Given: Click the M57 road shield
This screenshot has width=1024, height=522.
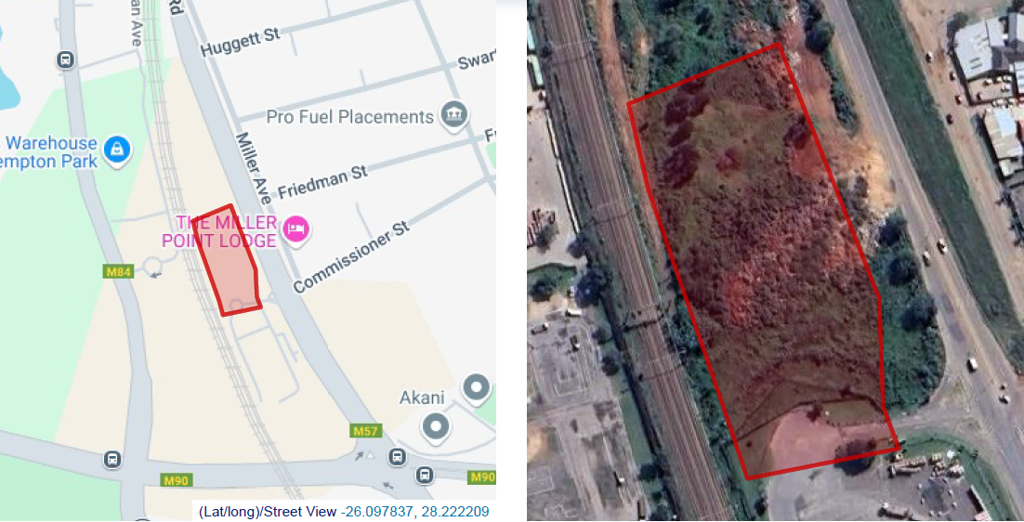Looking at the screenshot, I should (366, 431).
